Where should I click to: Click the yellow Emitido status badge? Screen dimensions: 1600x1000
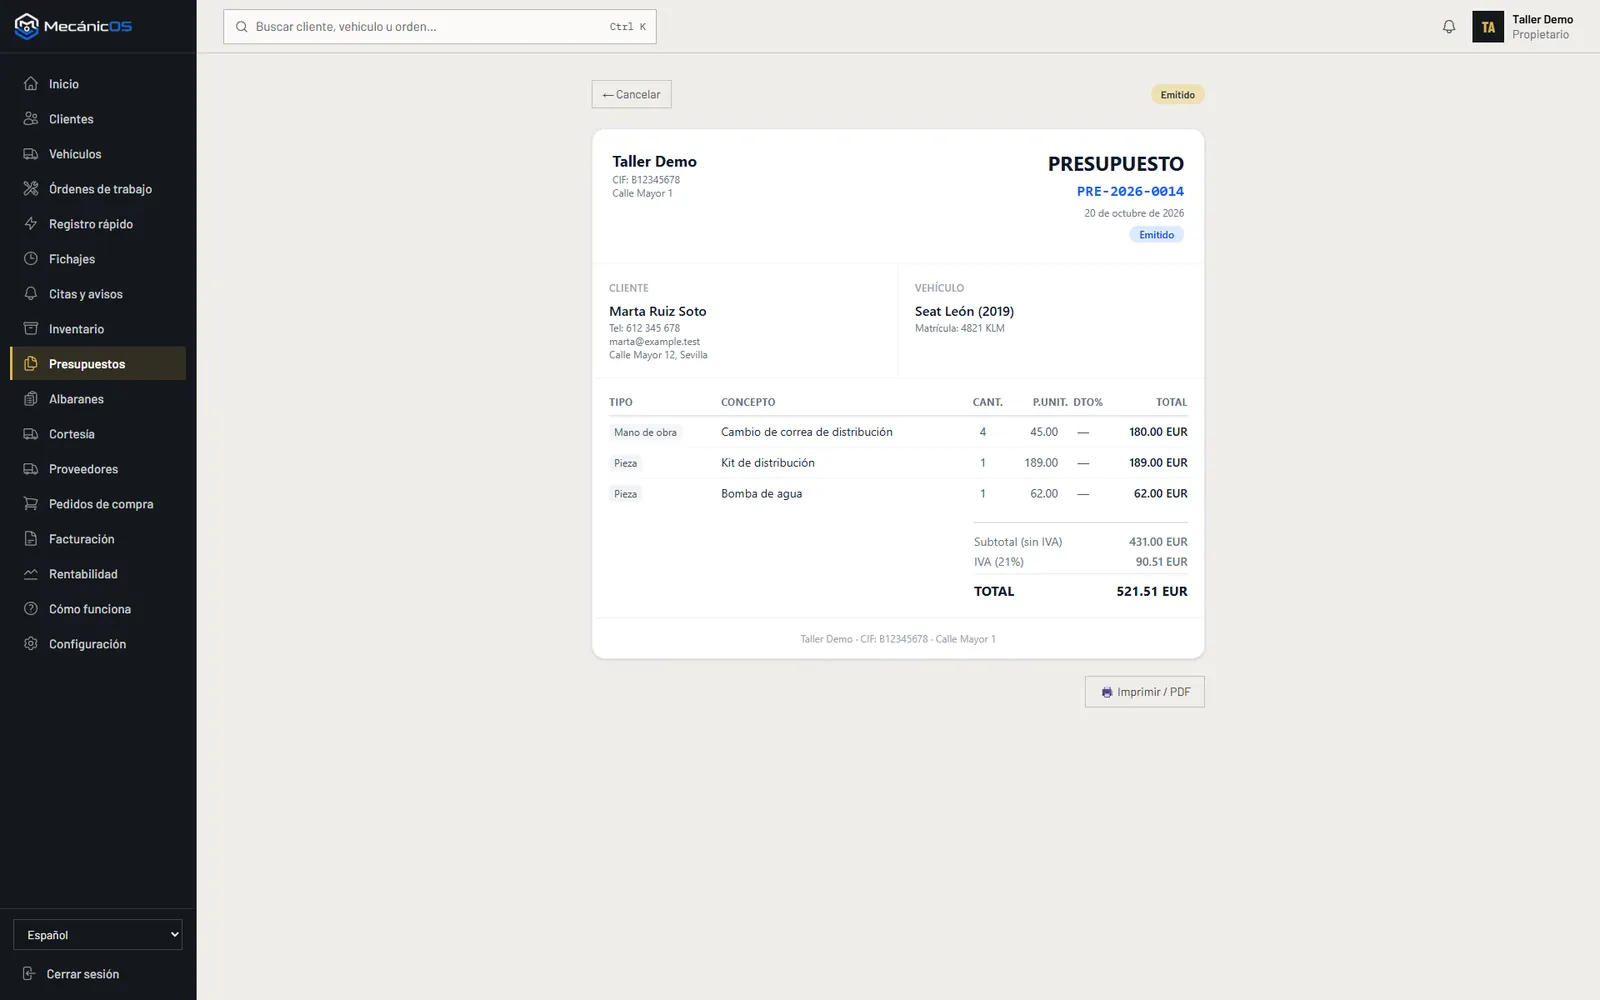[1178, 95]
